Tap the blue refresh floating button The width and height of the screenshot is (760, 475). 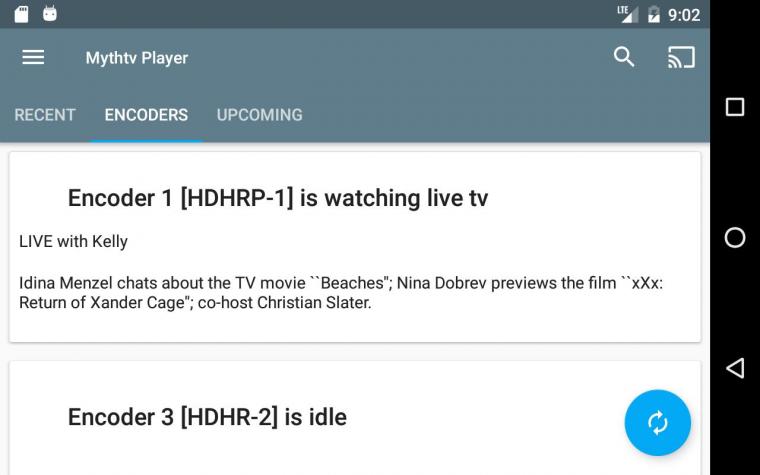(x=658, y=423)
